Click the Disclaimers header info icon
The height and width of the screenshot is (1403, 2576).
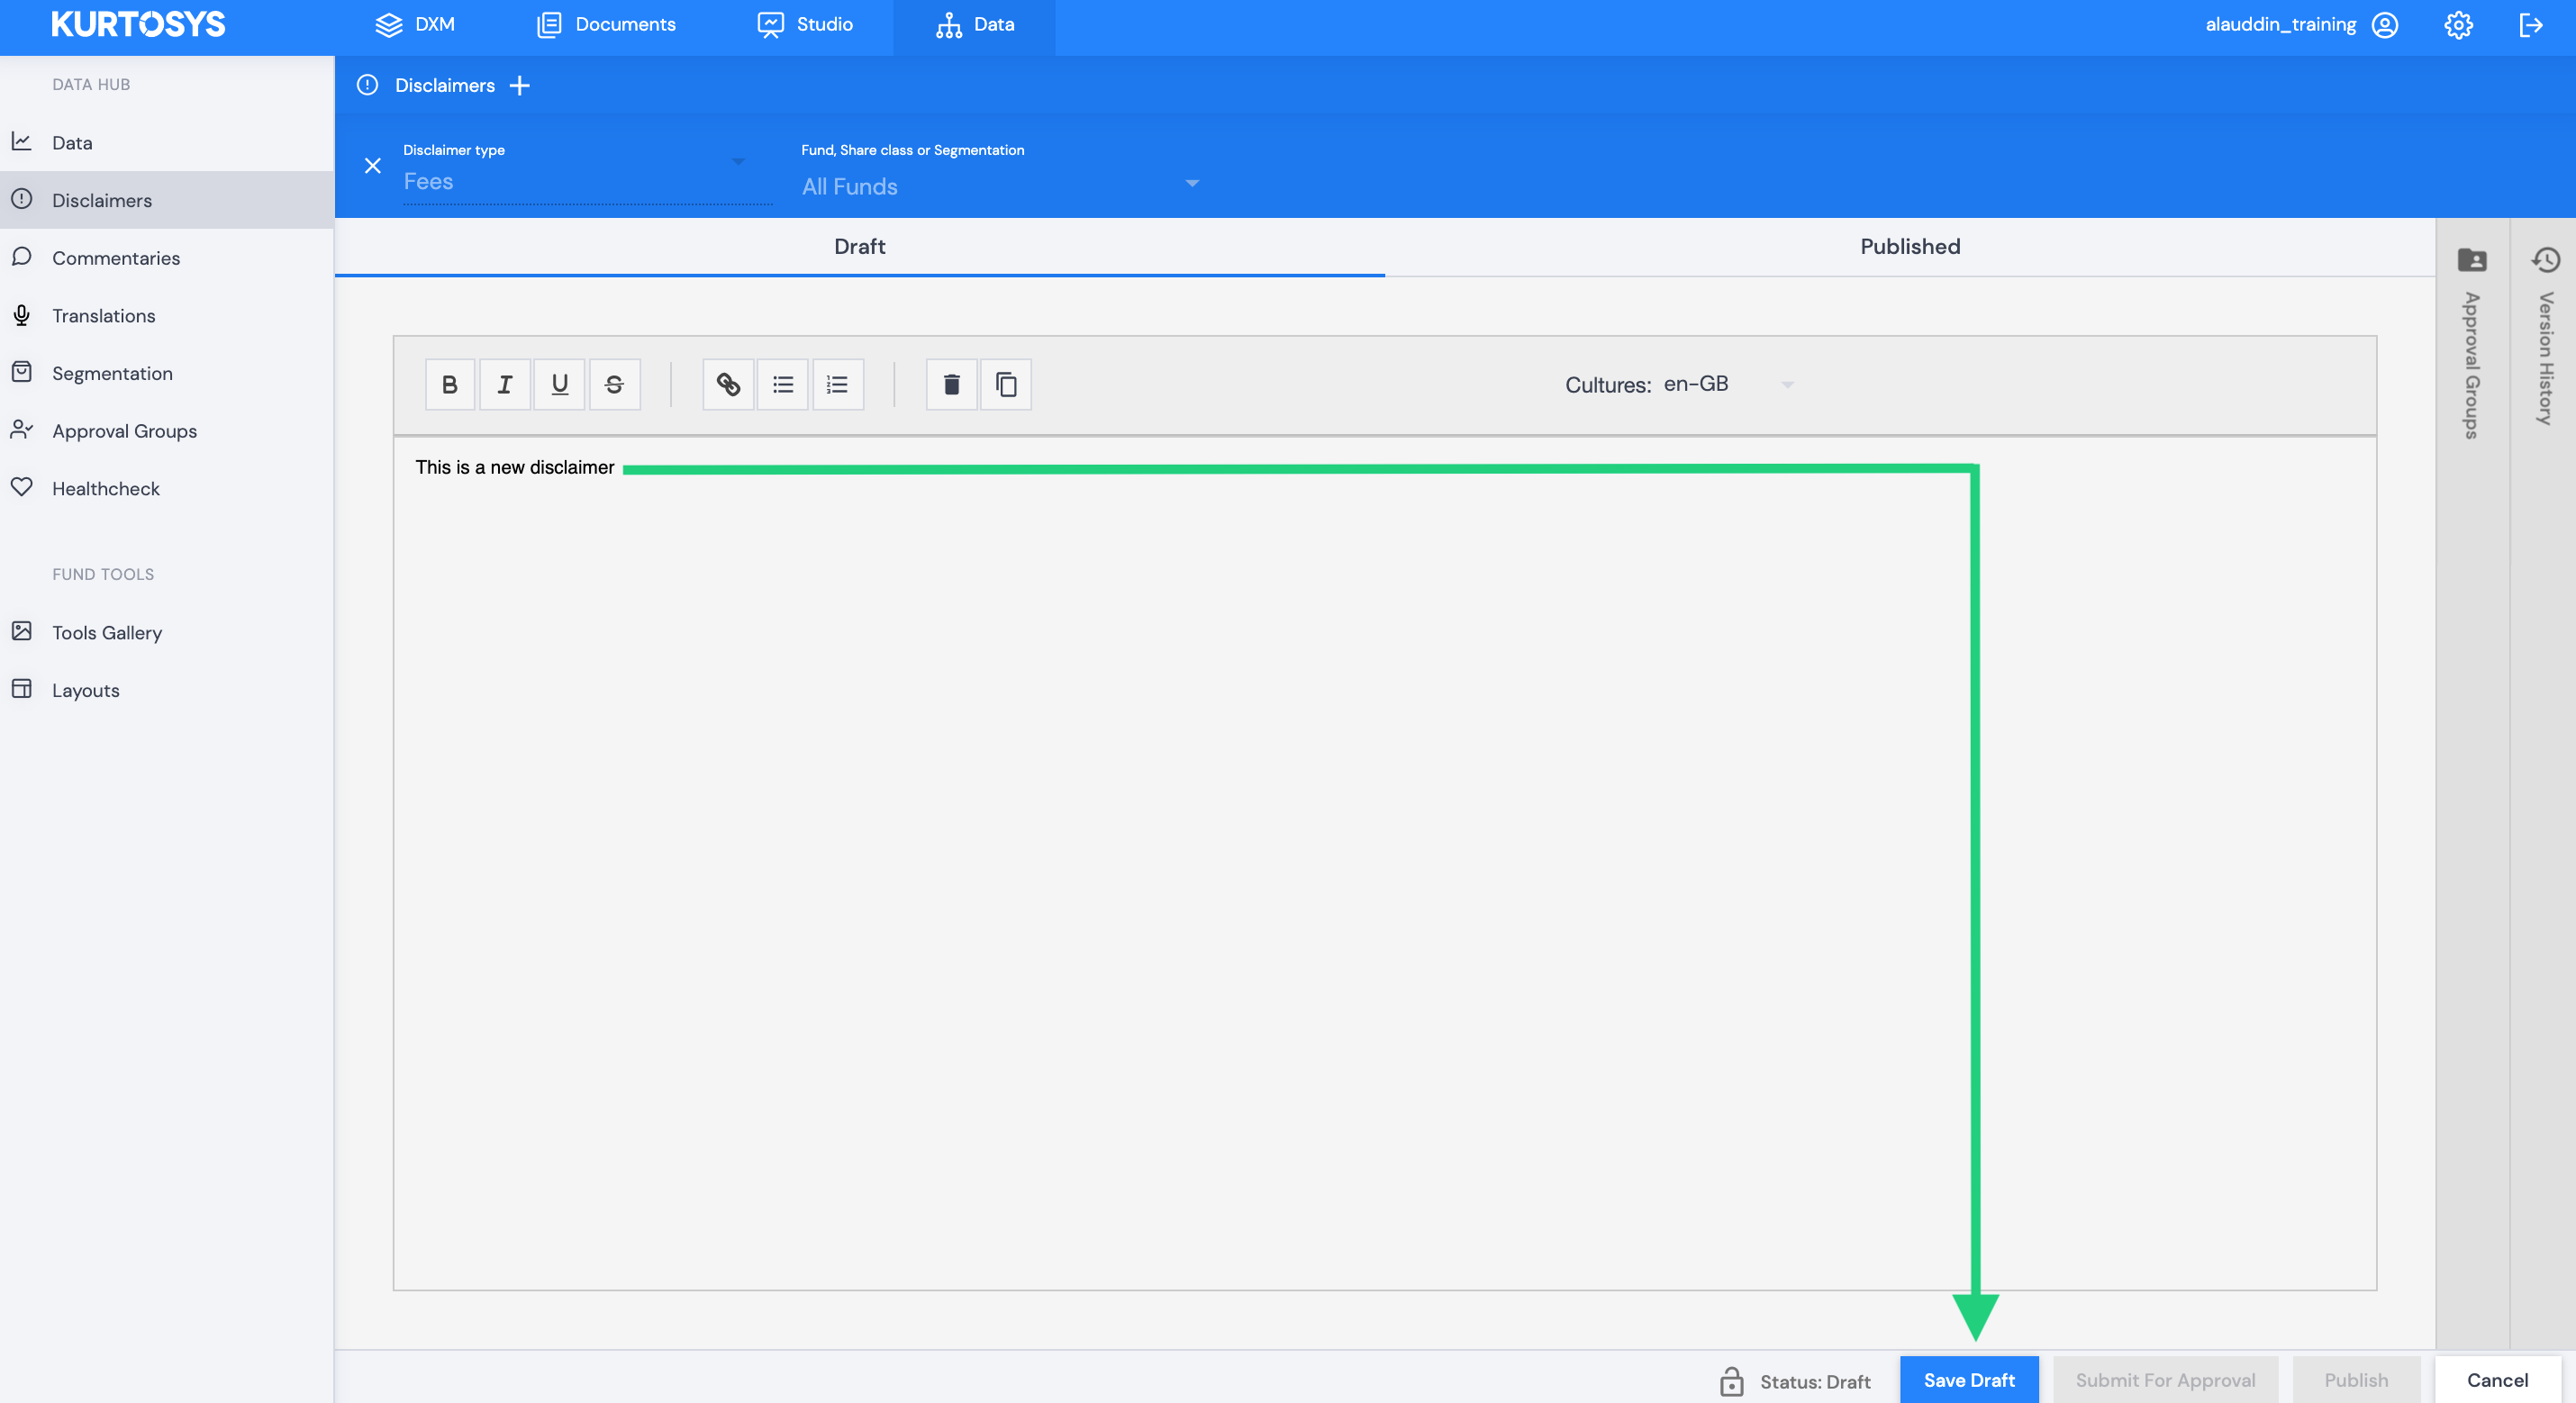(368, 85)
